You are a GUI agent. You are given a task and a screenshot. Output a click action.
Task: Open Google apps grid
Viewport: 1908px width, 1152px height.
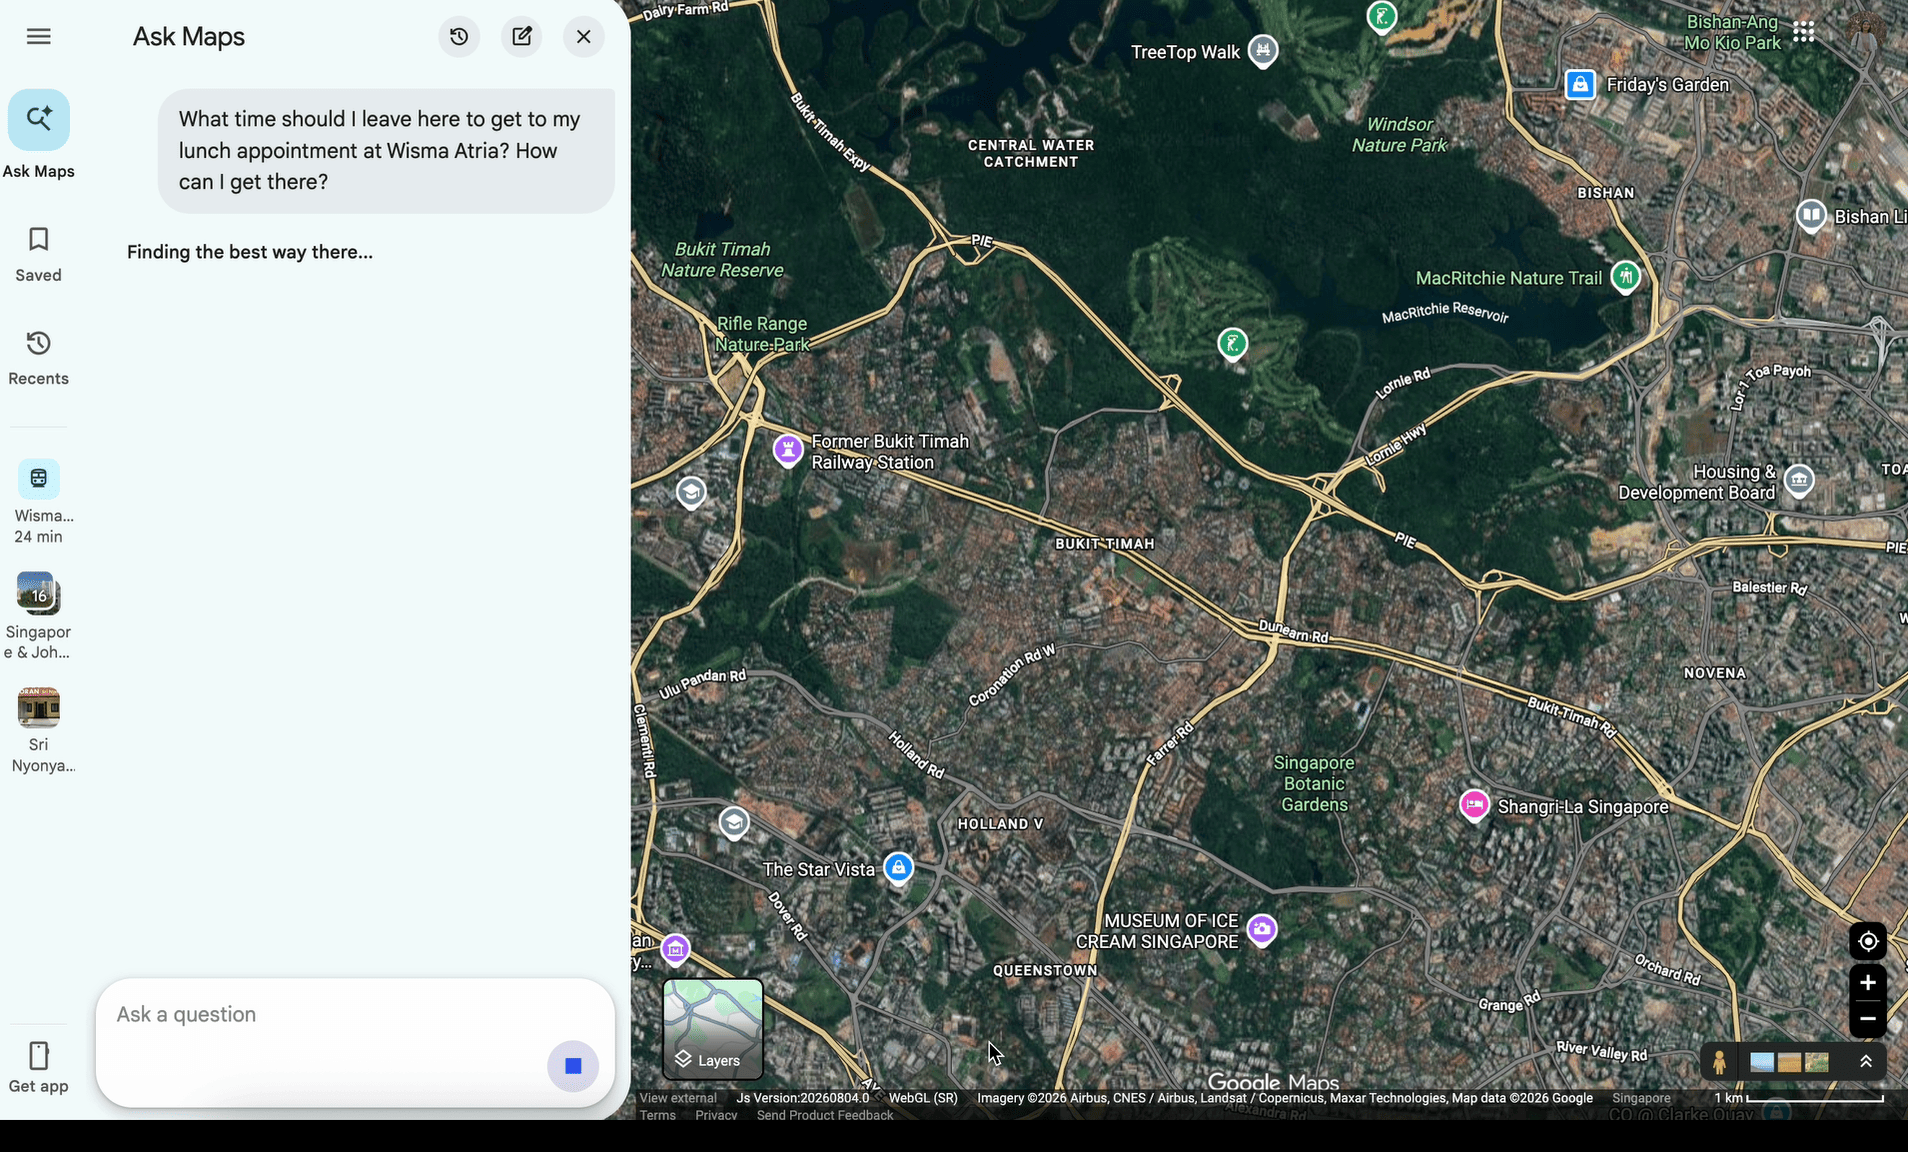[x=1804, y=32]
